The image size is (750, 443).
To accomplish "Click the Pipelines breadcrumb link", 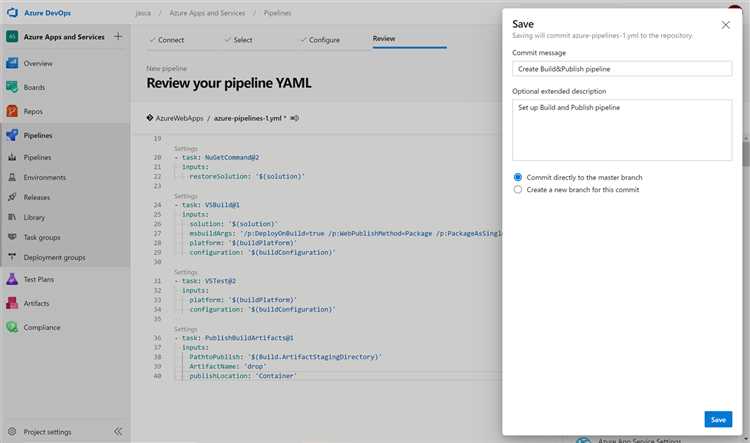I will point(277,13).
